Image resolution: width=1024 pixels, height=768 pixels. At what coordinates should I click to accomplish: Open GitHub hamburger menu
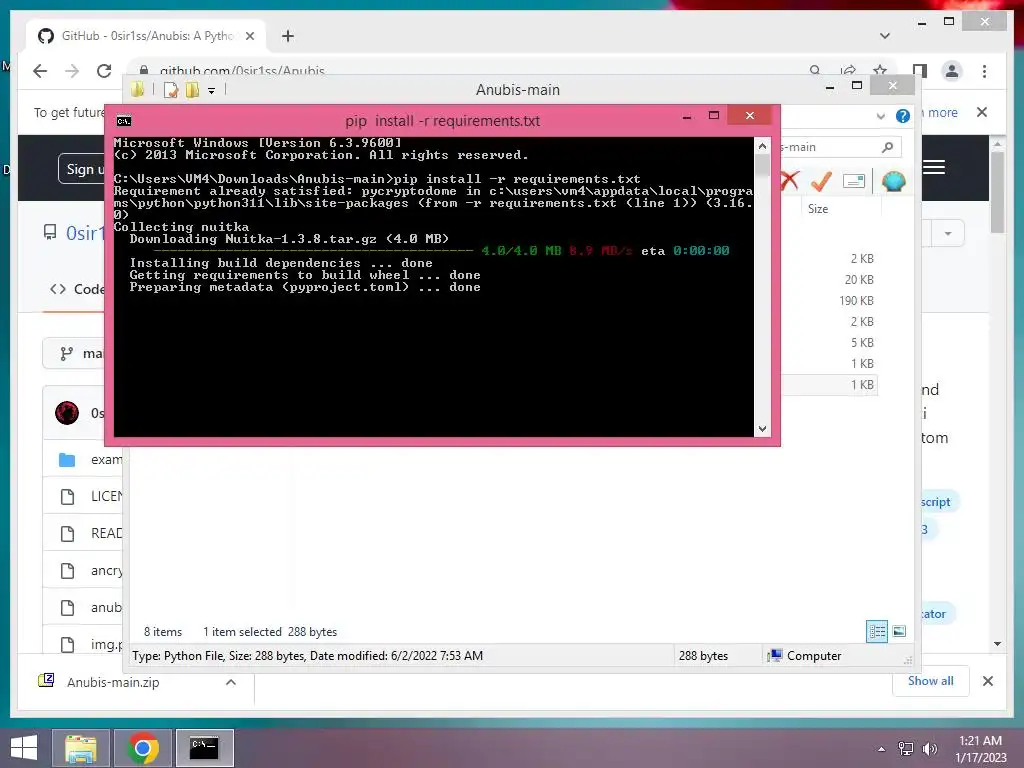coord(934,167)
